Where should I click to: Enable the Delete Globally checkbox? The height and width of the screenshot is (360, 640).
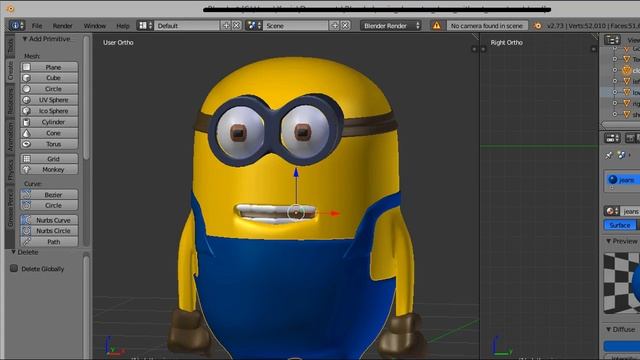[14, 268]
